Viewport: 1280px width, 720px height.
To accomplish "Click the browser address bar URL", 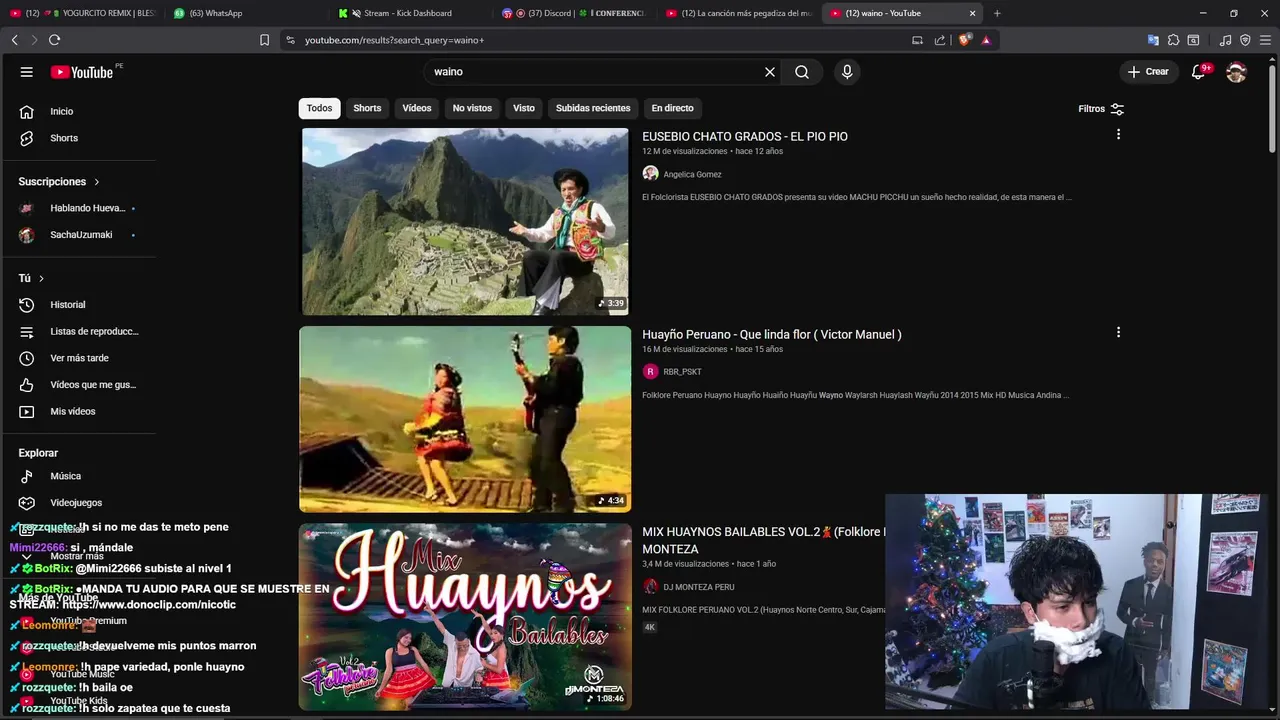I will click(394, 40).
